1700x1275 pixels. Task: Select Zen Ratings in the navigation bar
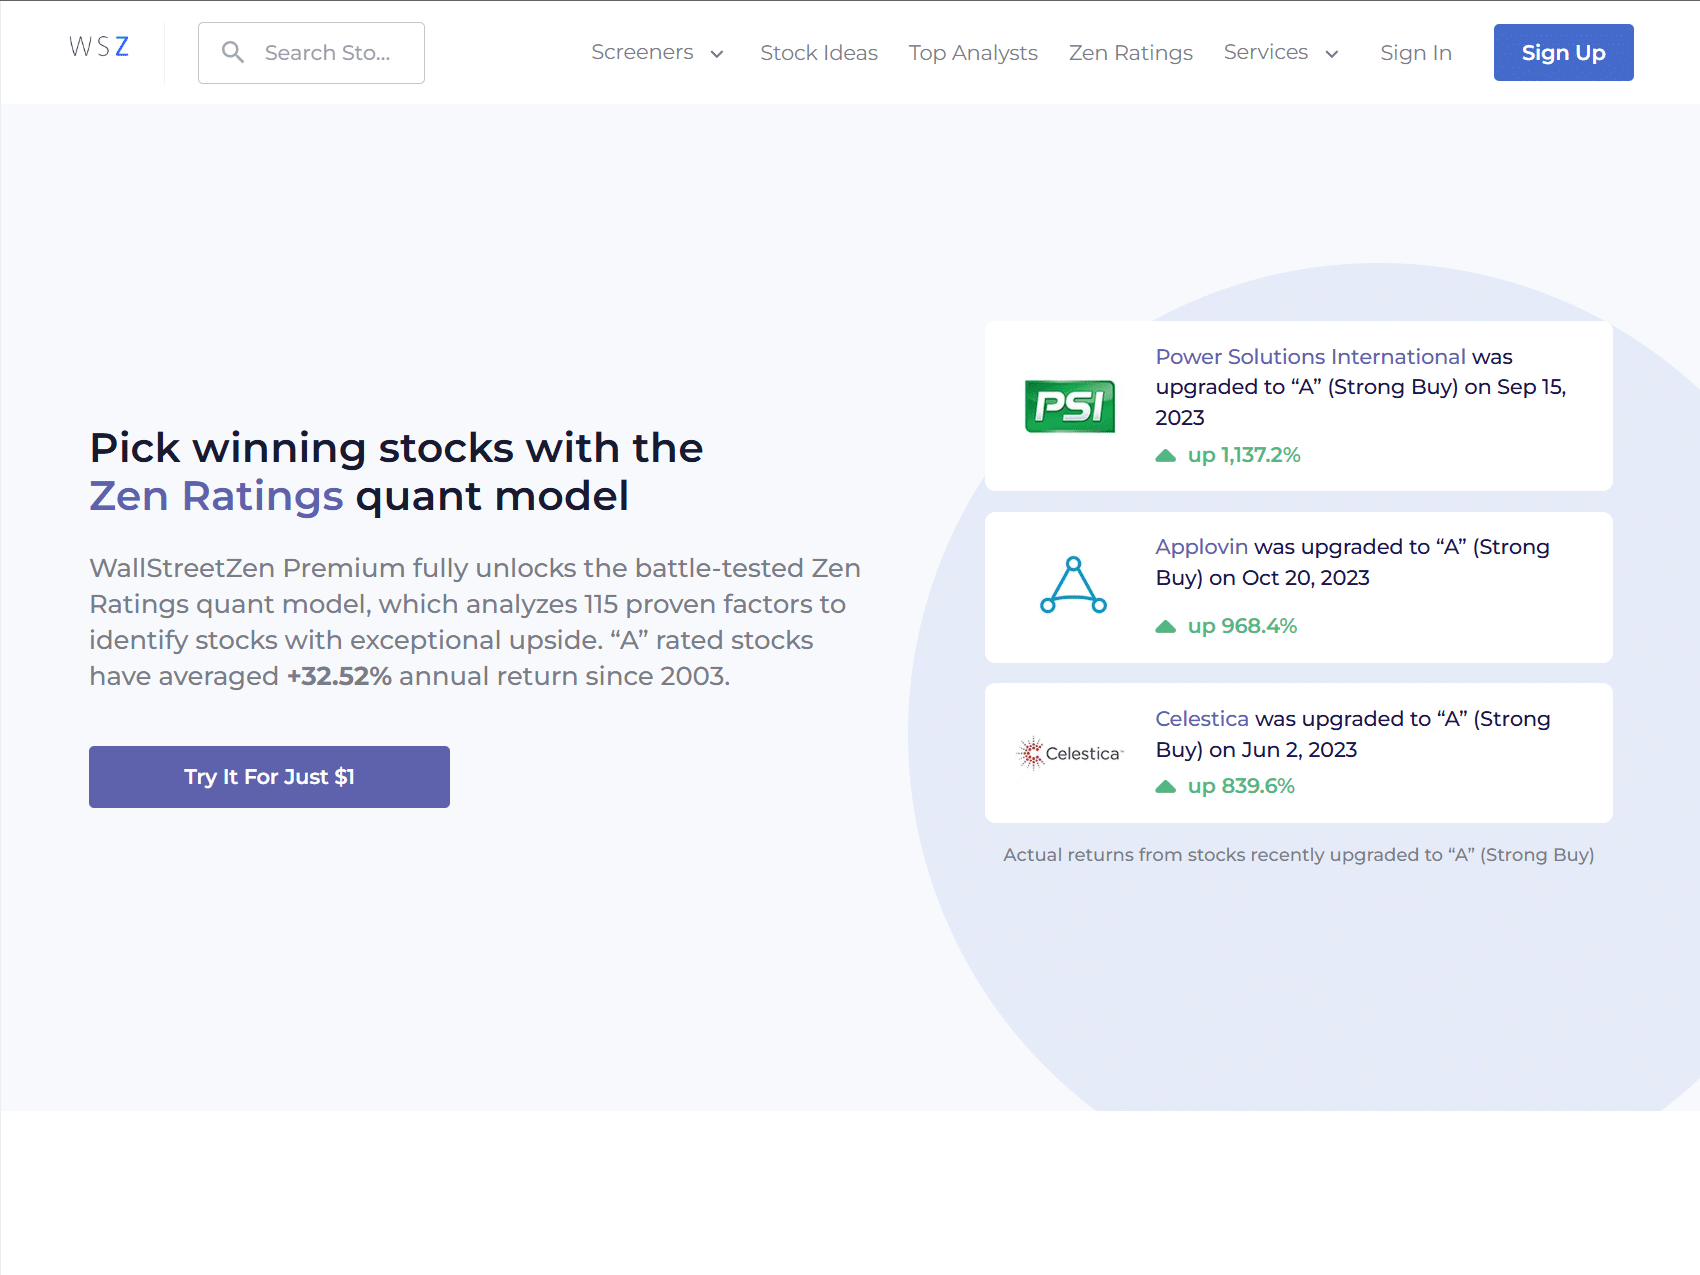pyautogui.click(x=1130, y=52)
